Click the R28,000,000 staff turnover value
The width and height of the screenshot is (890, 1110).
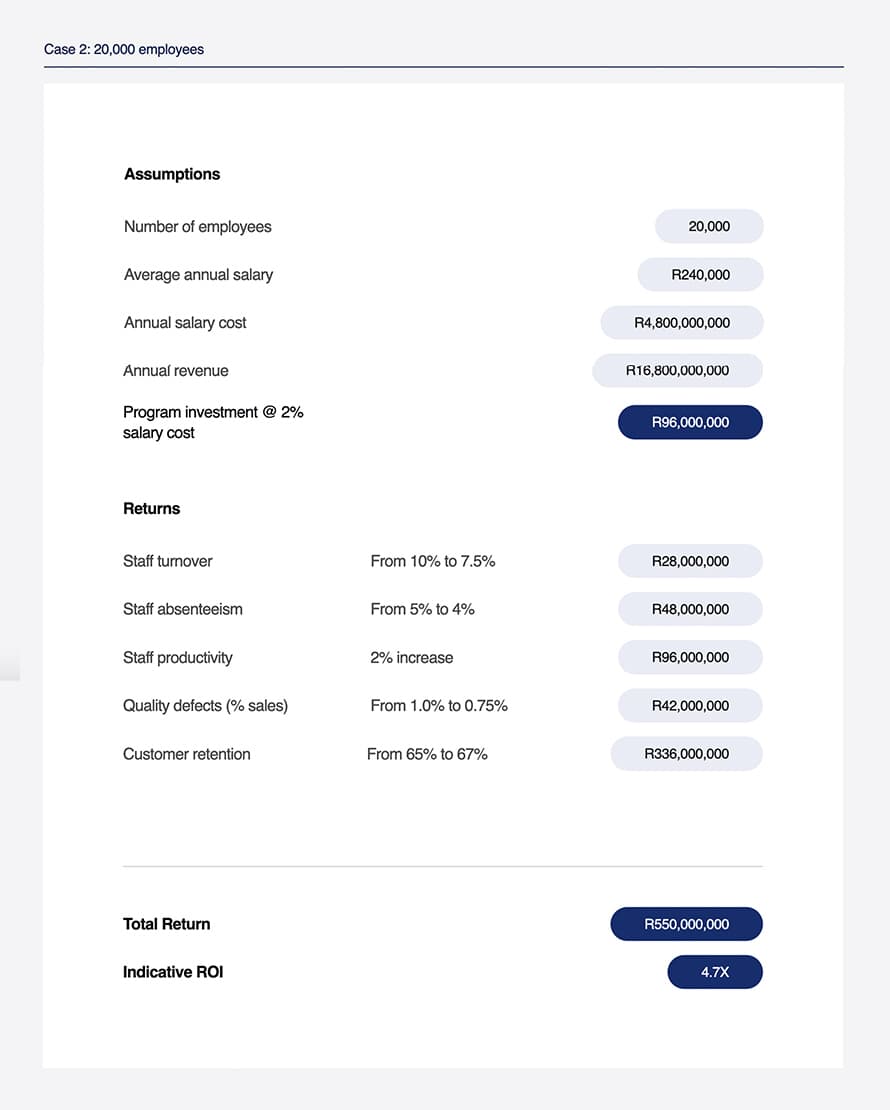tap(690, 561)
